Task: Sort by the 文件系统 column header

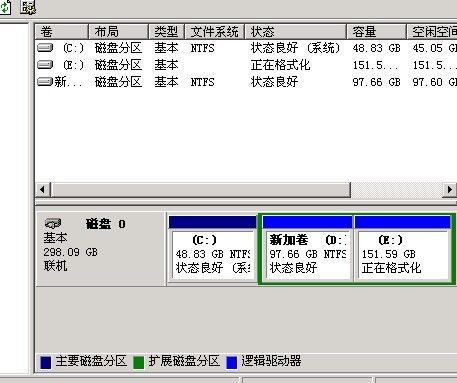Action: pyautogui.click(x=215, y=32)
